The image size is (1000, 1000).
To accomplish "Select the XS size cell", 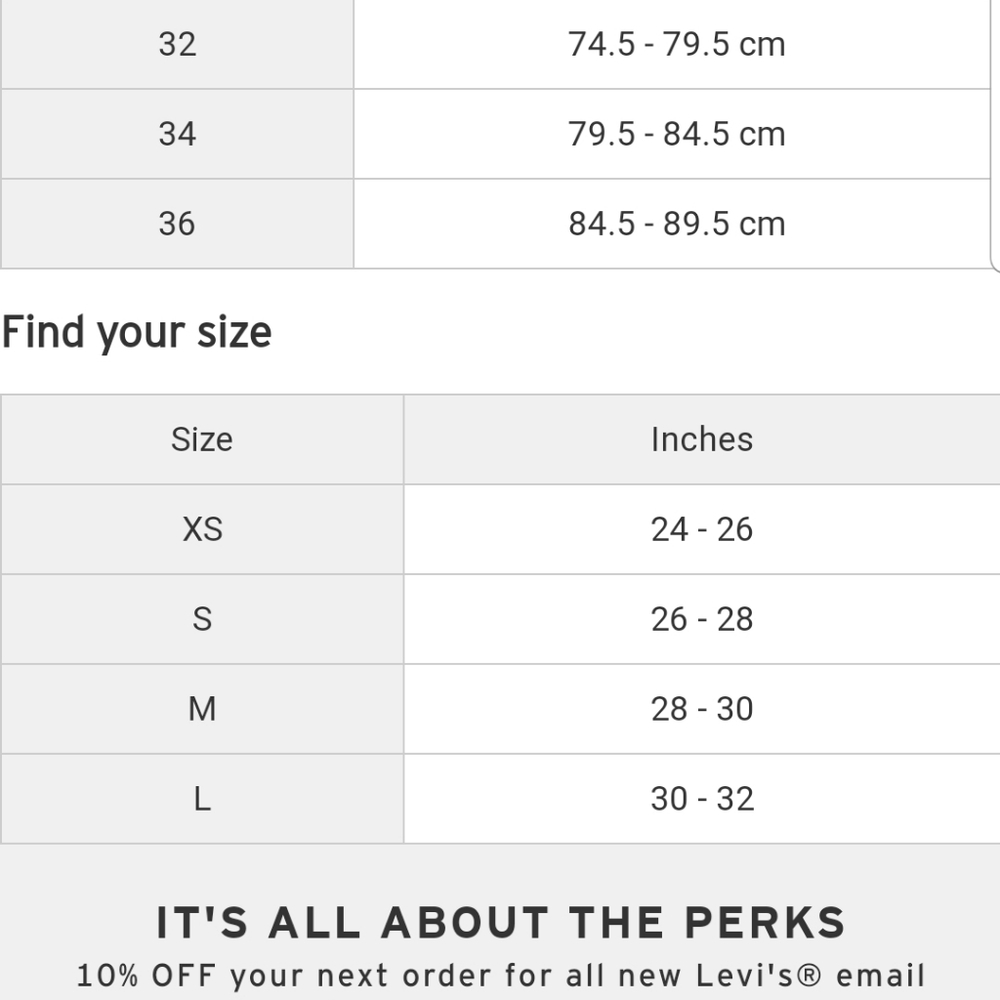I will [202, 529].
